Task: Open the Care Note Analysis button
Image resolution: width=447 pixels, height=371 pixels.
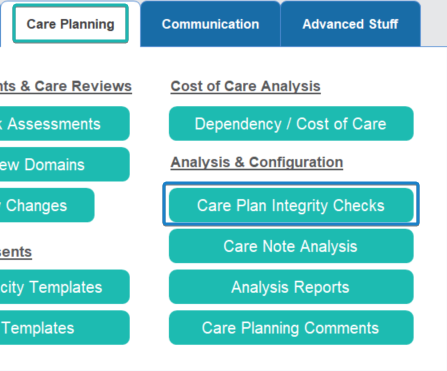Action: [x=291, y=246]
